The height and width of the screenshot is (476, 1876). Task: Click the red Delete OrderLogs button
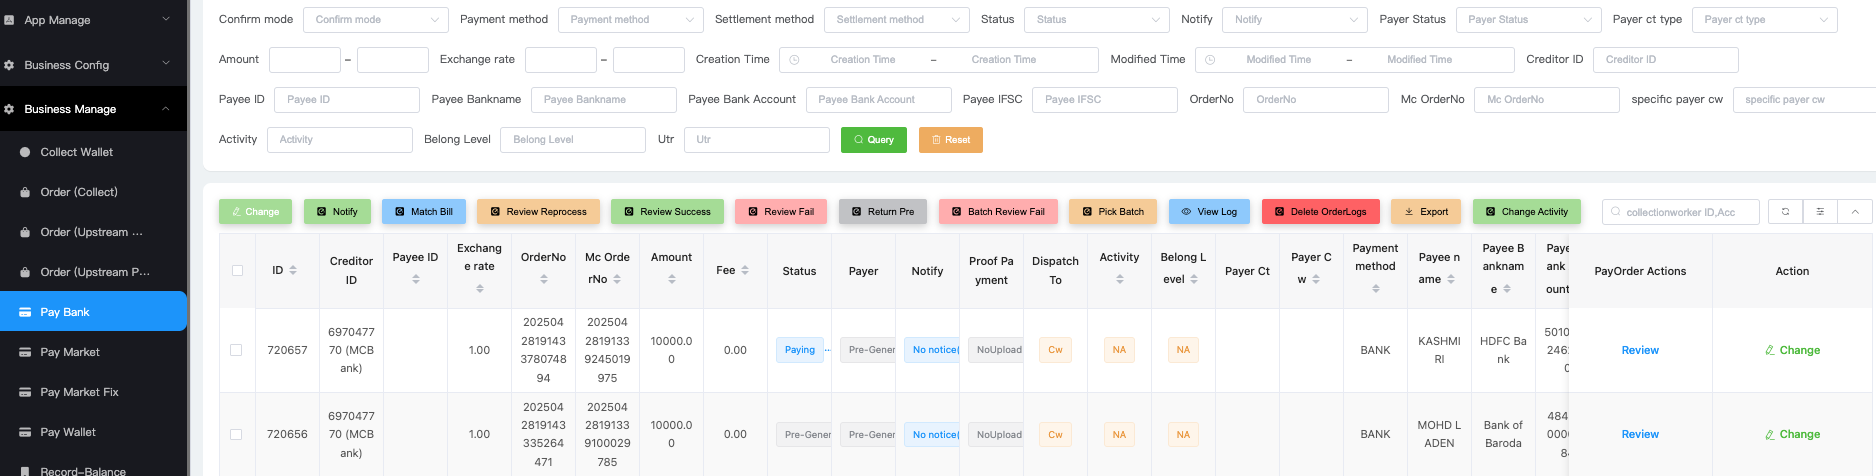pos(1320,212)
